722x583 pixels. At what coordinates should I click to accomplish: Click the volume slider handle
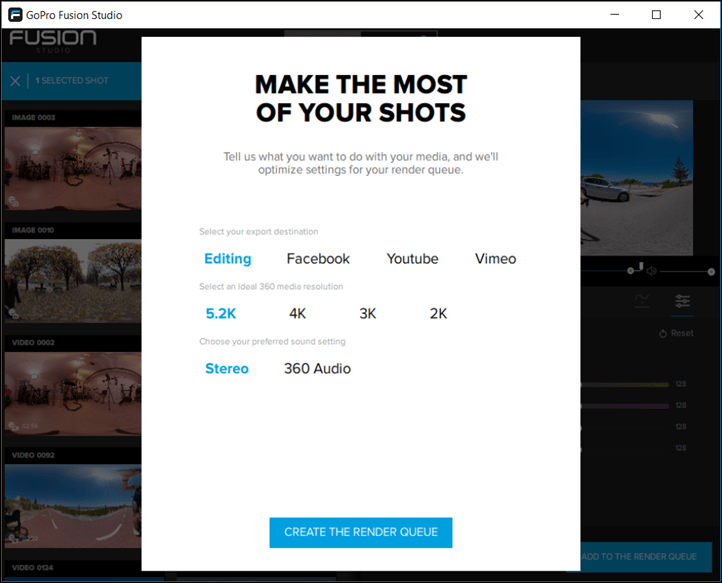click(711, 272)
